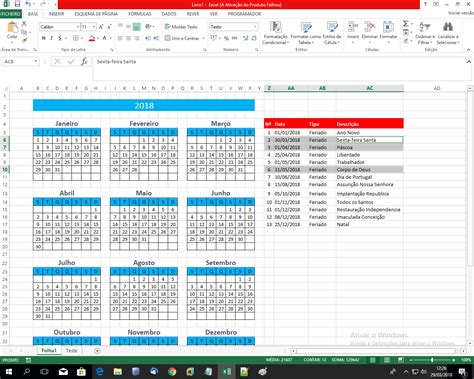Click the percent style icon
The image size is (474, 379).
(x=226, y=38)
